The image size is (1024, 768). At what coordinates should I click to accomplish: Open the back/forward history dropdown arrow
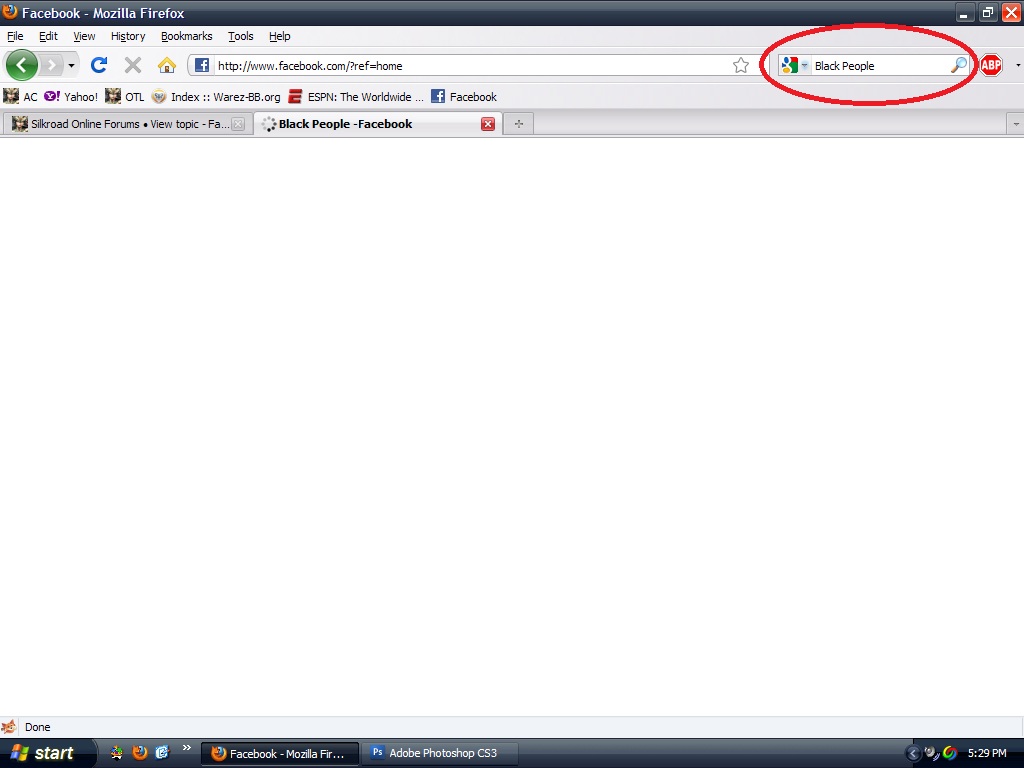pos(71,66)
